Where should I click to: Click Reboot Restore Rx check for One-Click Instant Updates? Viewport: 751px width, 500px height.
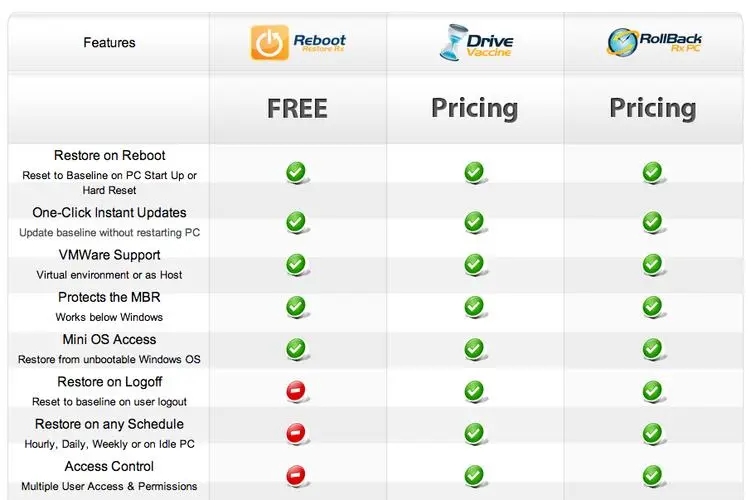coord(296,221)
